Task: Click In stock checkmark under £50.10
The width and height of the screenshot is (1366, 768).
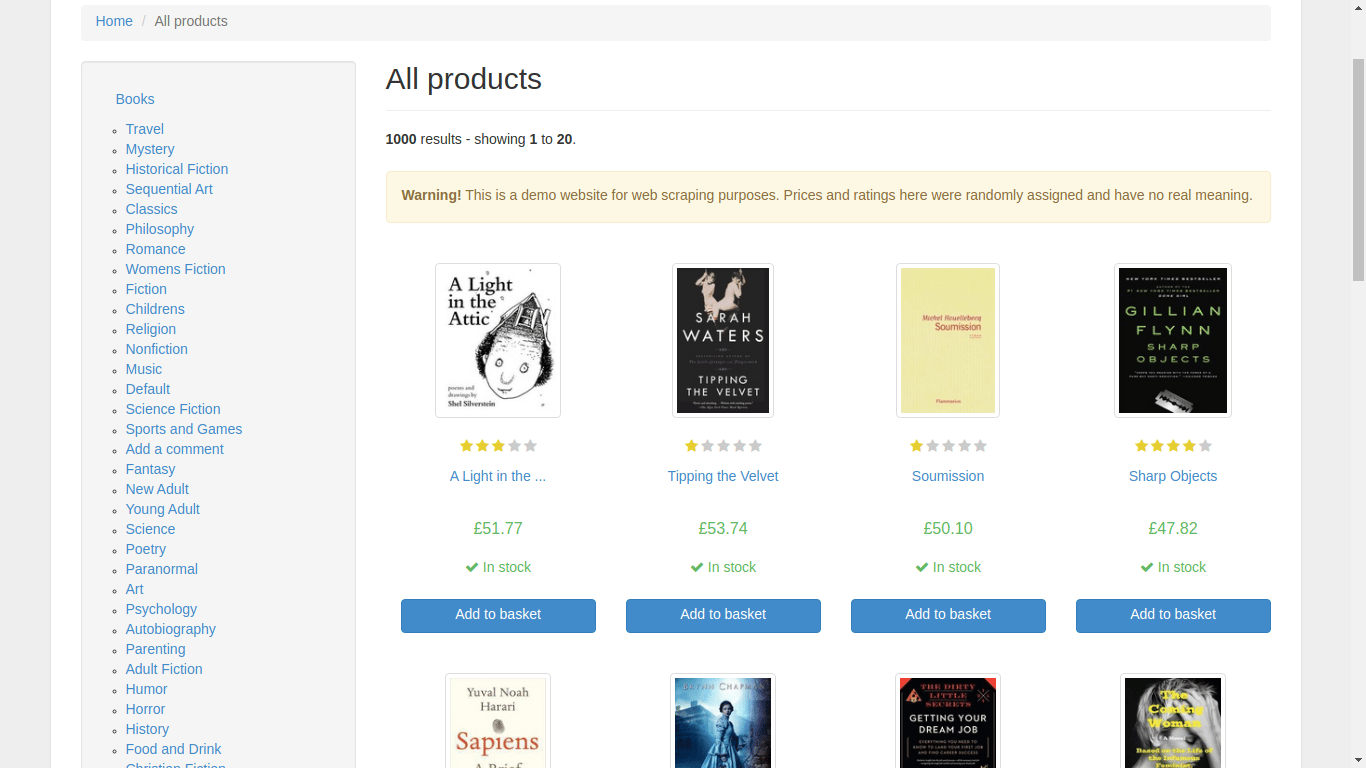Action: coord(922,567)
